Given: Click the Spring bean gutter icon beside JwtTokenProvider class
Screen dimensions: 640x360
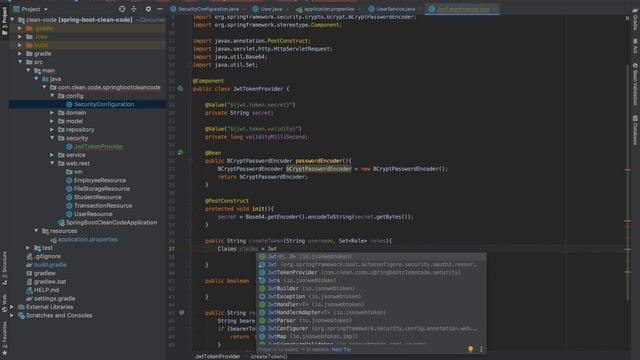Looking at the screenshot, I should 180,88.
